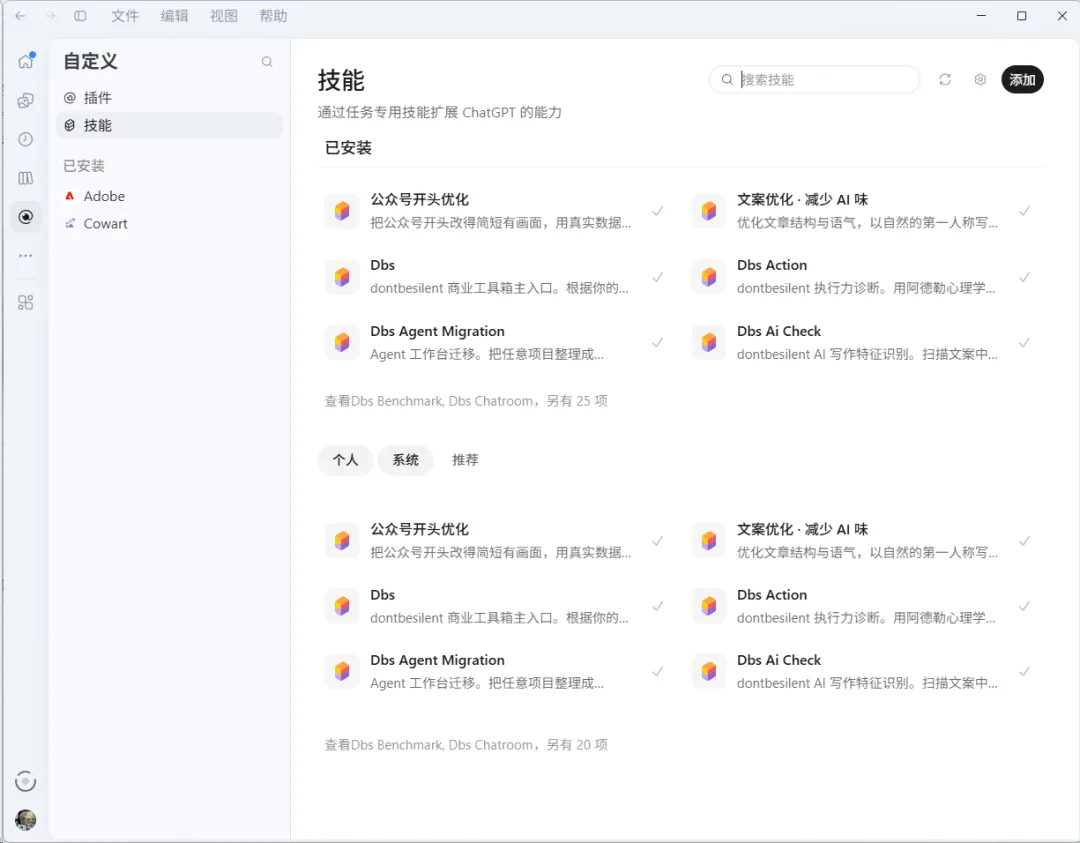The image size is (1080, 843).
Task: Open the skills settings gear icon
Action: coord(980,80)
